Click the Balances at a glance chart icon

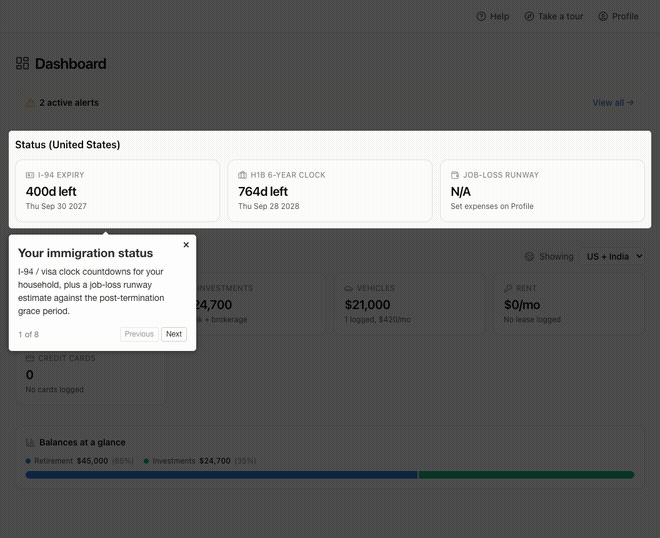click(x=30, y=442)
